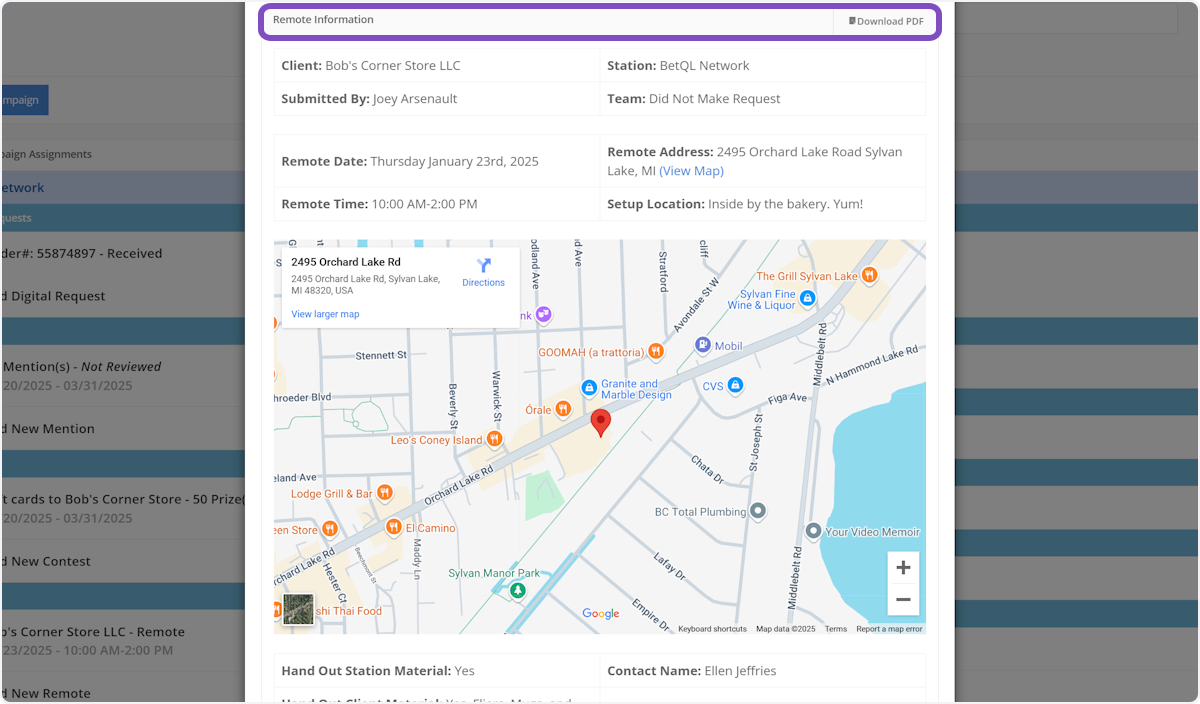Image resolution: width=1200 pixels, height=704 pixels.
Task: Switch to satellite view thumbnail
Action: 298,609
